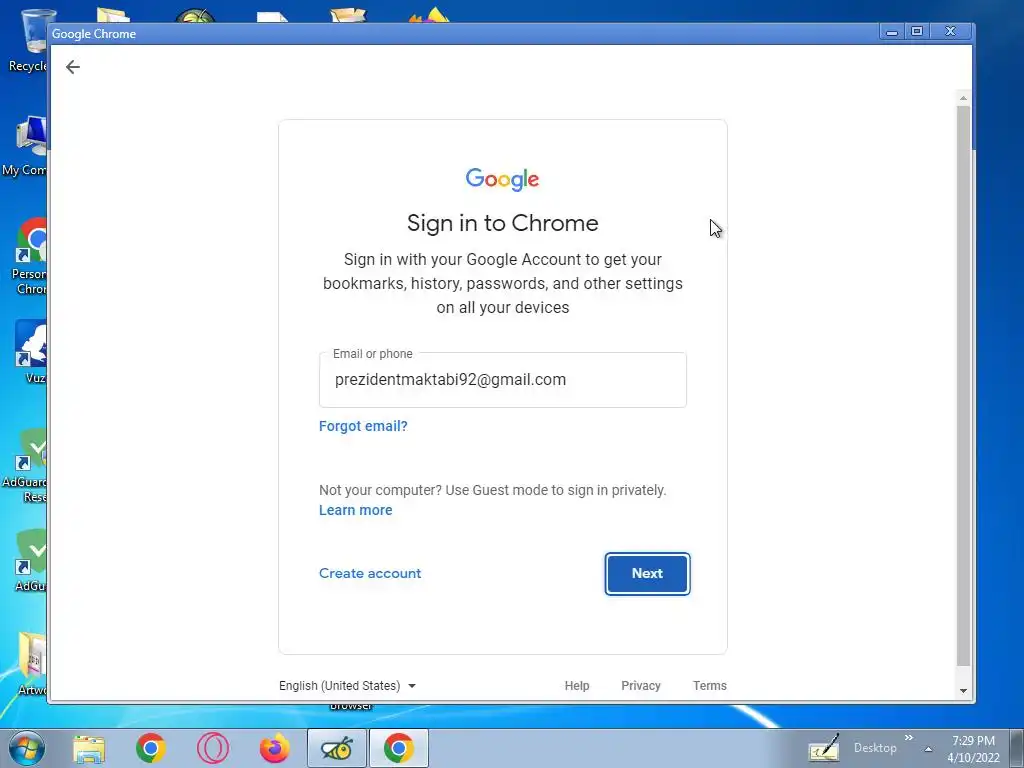Click the Sign in to Chrome heading

tap(502, 223)
